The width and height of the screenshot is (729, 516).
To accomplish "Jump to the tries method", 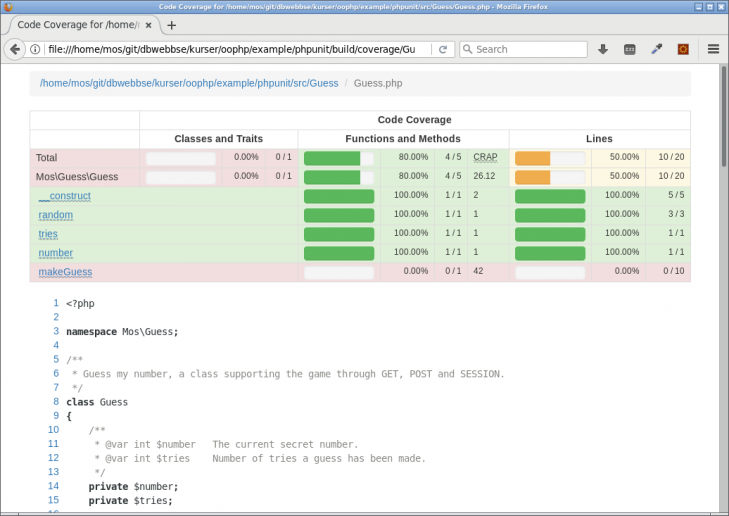I will coord(48,234).
